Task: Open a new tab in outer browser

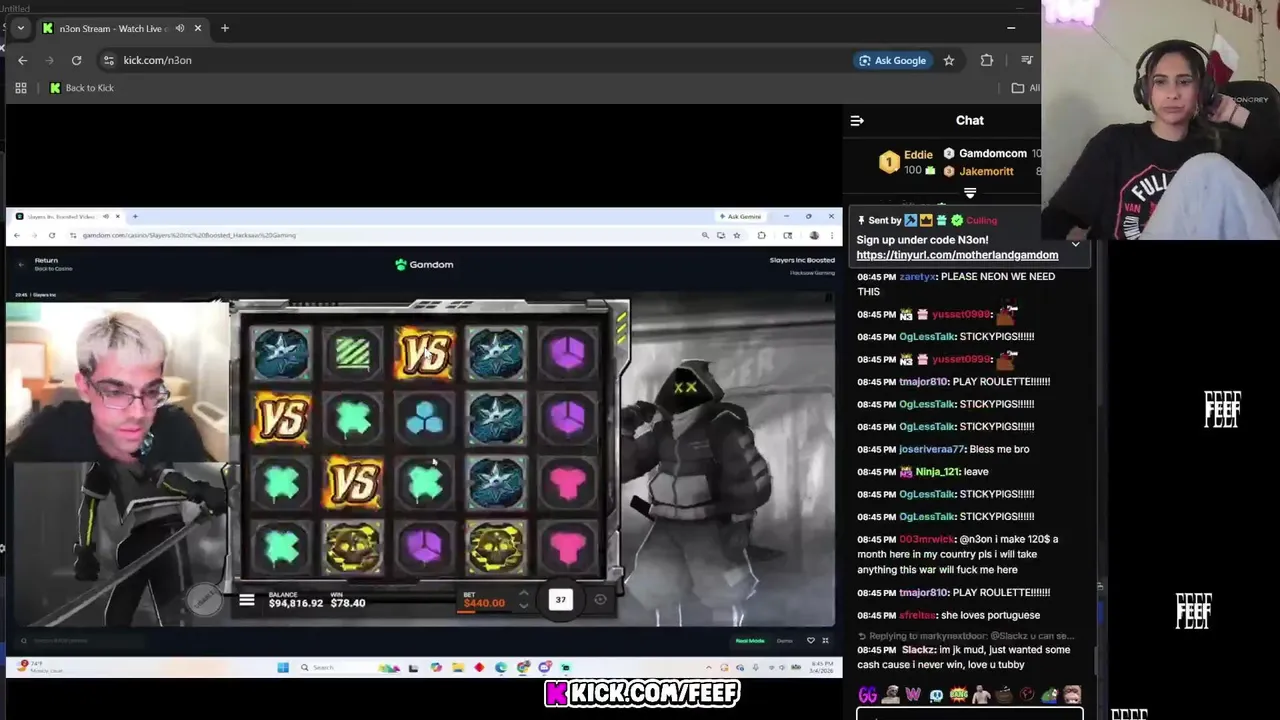Action: coord(225,28)
